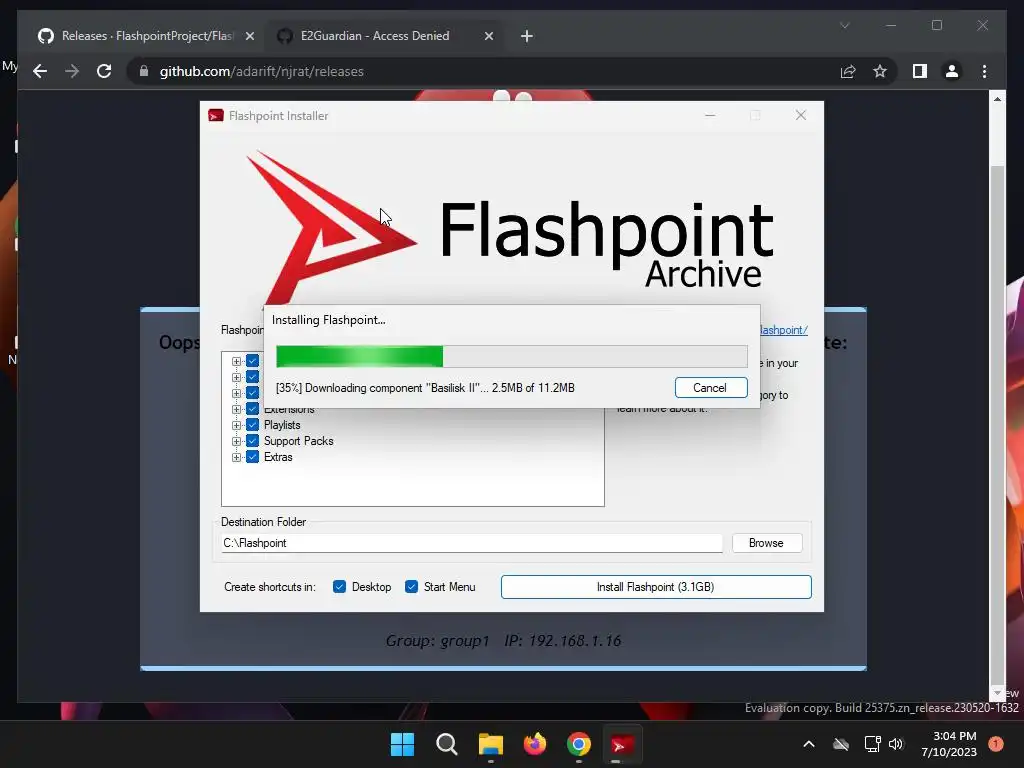Screen dimensions: 1024x768
Task: Share this page via share icon
Action: 848,71
